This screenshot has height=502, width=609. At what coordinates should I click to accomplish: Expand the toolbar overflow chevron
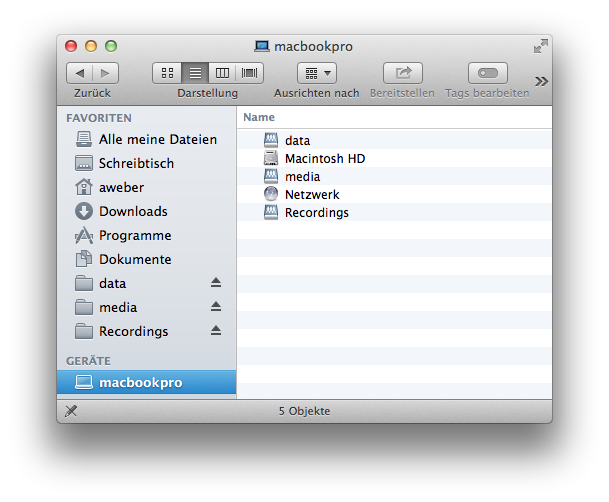click(541, 81)
